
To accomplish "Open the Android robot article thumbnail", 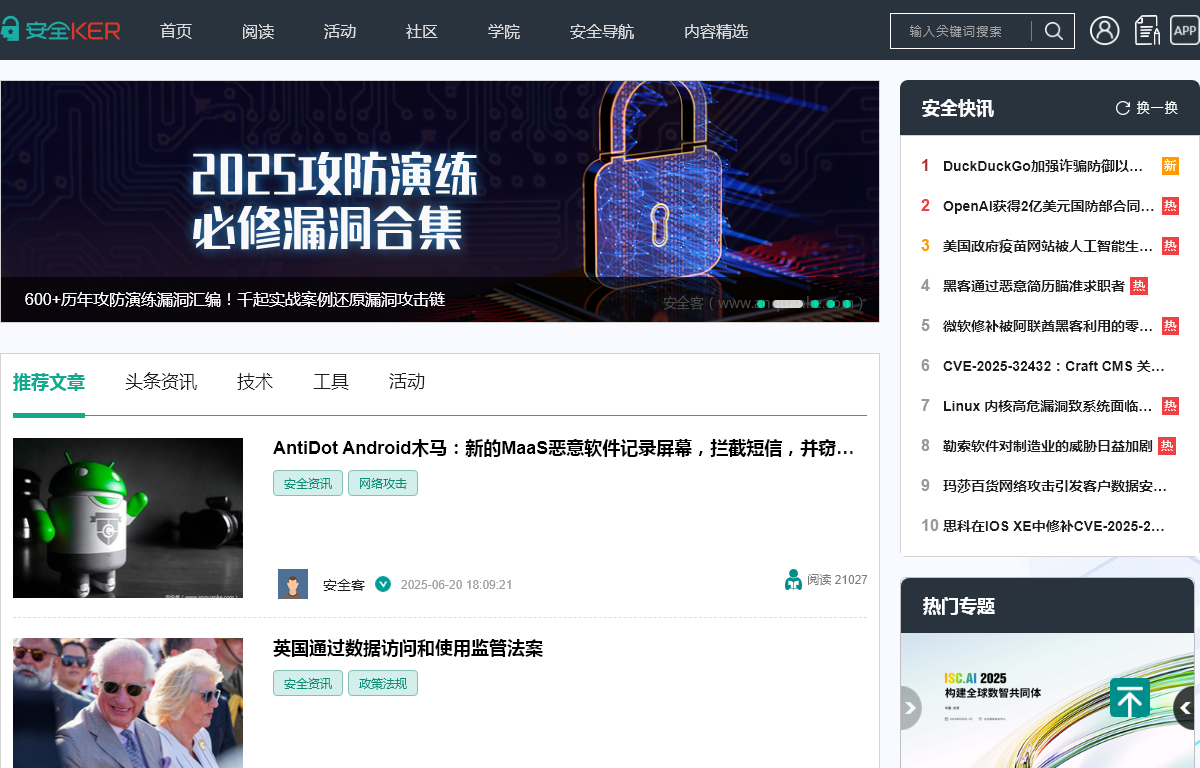I will point(128,518).
